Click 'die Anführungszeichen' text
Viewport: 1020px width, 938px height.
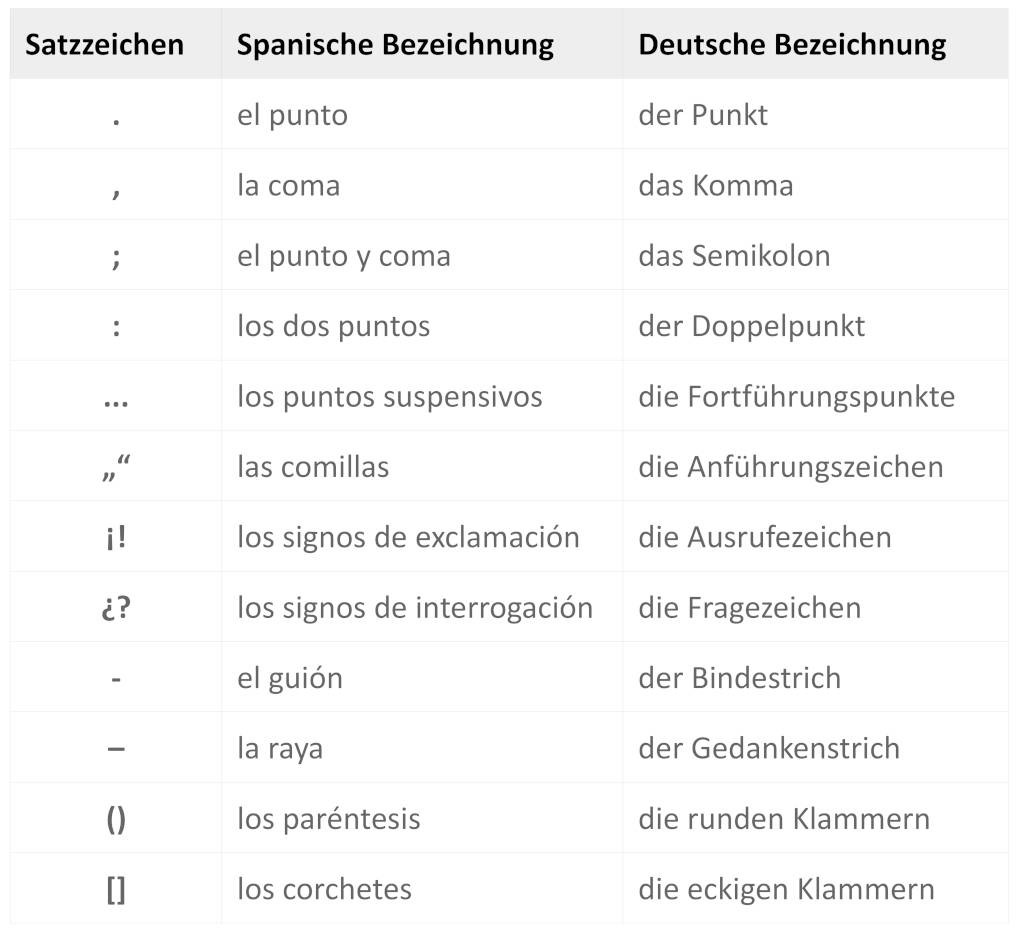coord(790,467)
